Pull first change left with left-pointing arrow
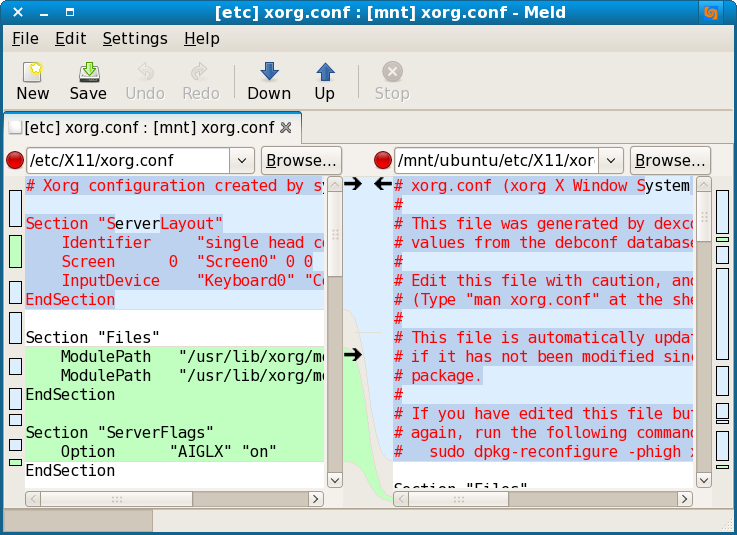The image size is (737, 535). coord(383,184)
